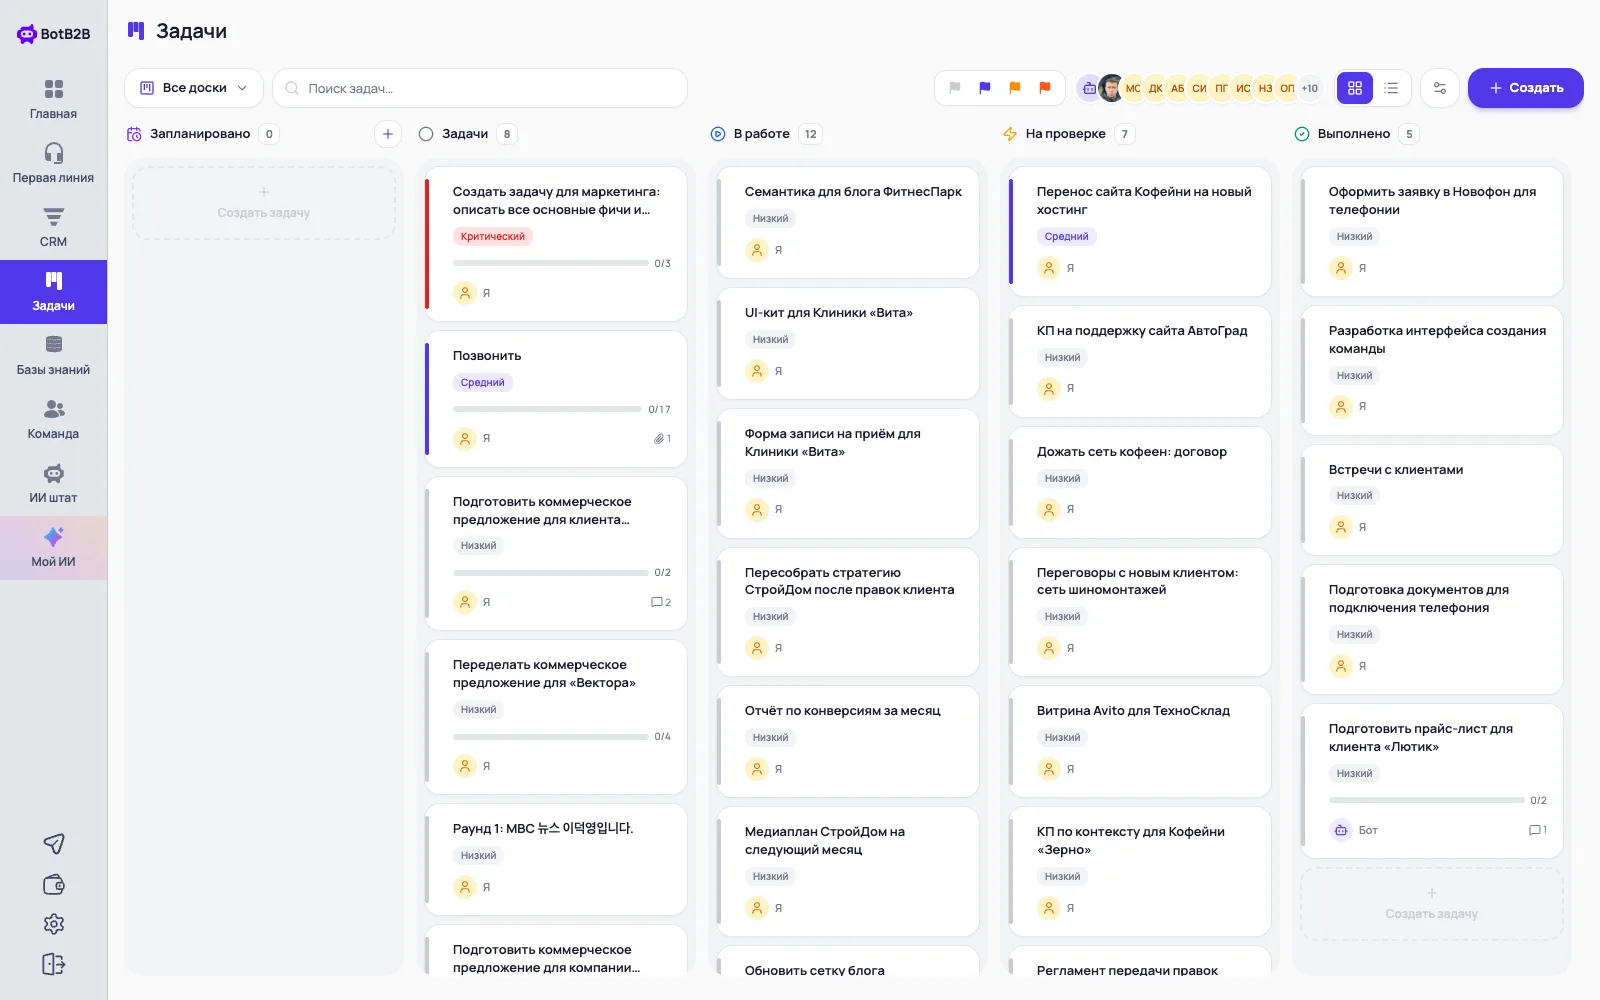Open Витрина Avito для ТехноСклад card
This screenshot has height=1000, width=1600.
tap(1140, 741)
